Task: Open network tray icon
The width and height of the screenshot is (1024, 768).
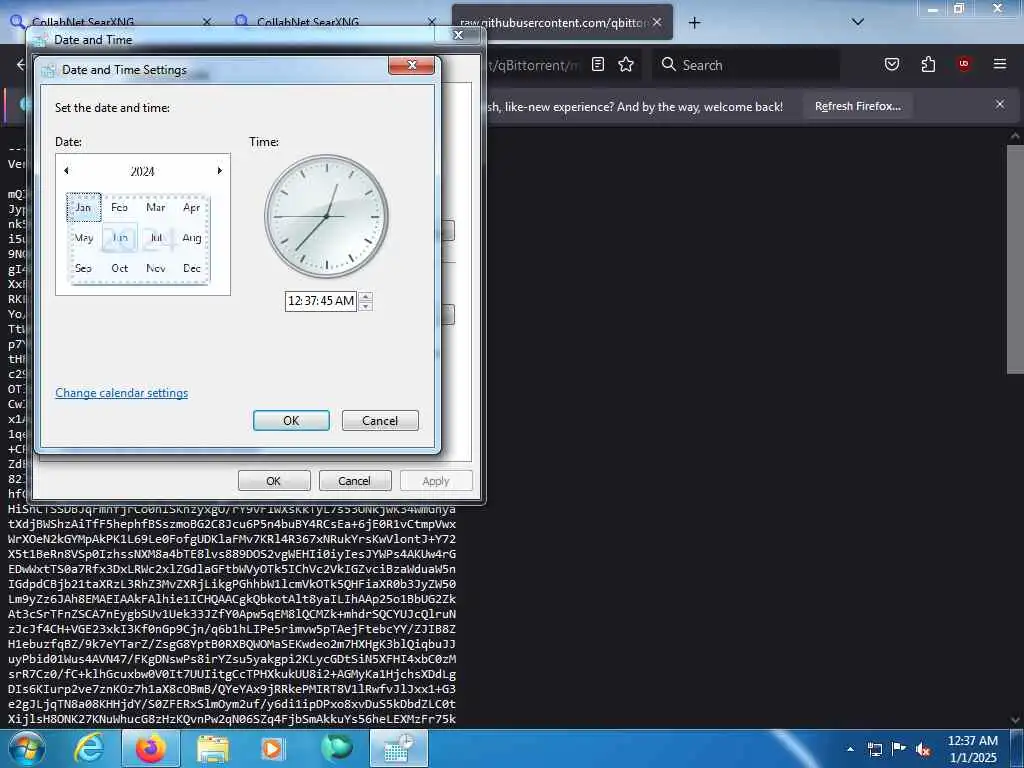Action: tap(874, 749)
